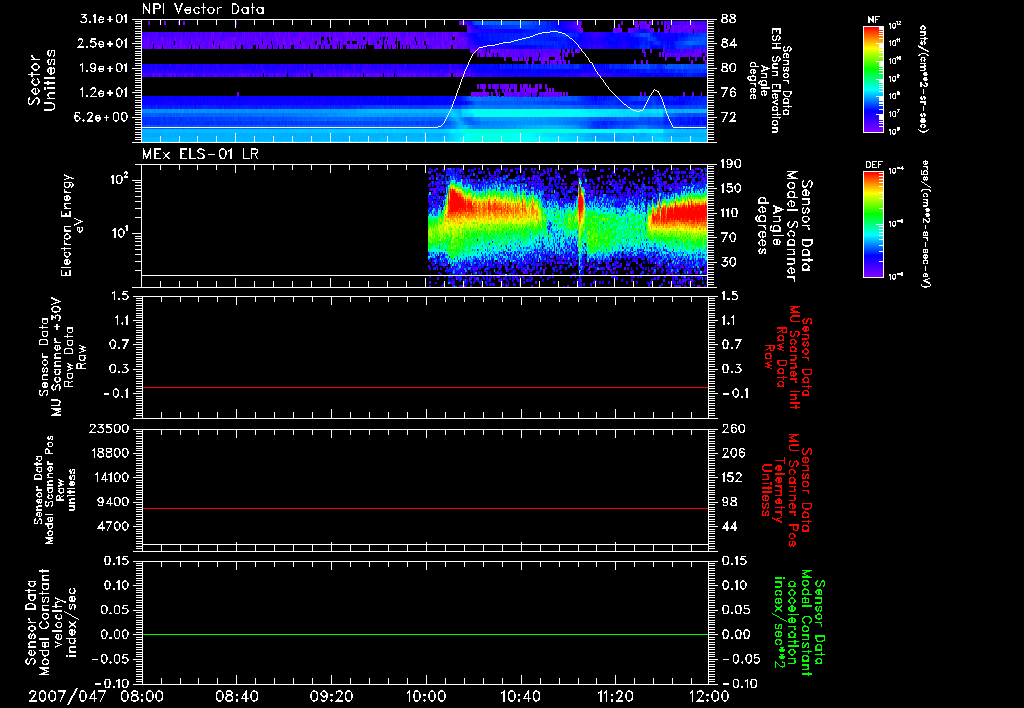The image size is (1024, 708).
Task: Select the 'Electron Energy eV' axis label
Action: pyautogui.click(x=71, y=225)
